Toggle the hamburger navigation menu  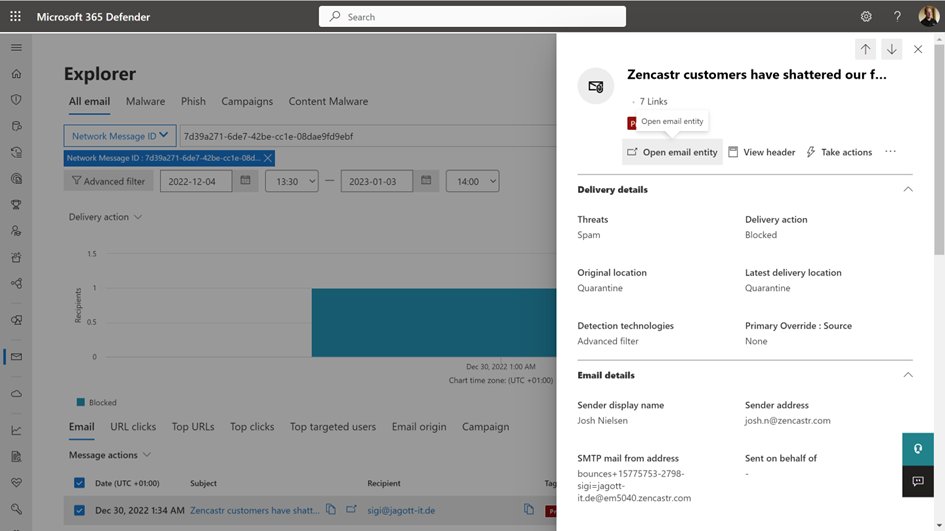click(16, 48)
